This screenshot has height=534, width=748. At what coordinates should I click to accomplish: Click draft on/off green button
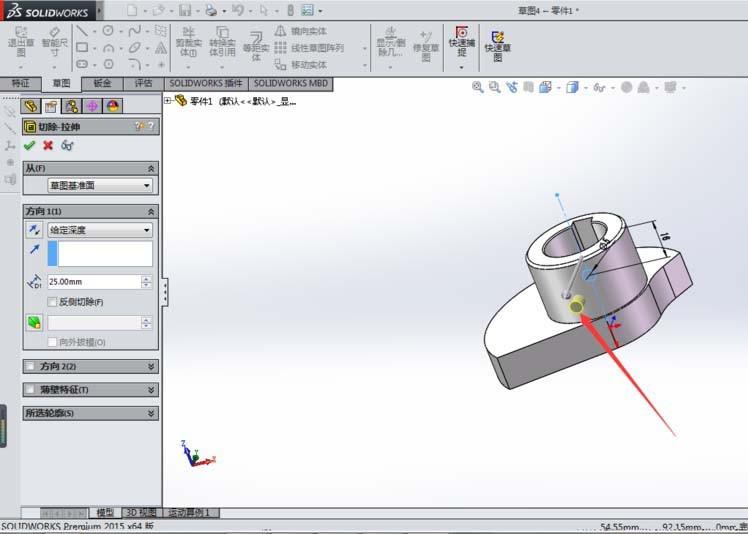34,323
